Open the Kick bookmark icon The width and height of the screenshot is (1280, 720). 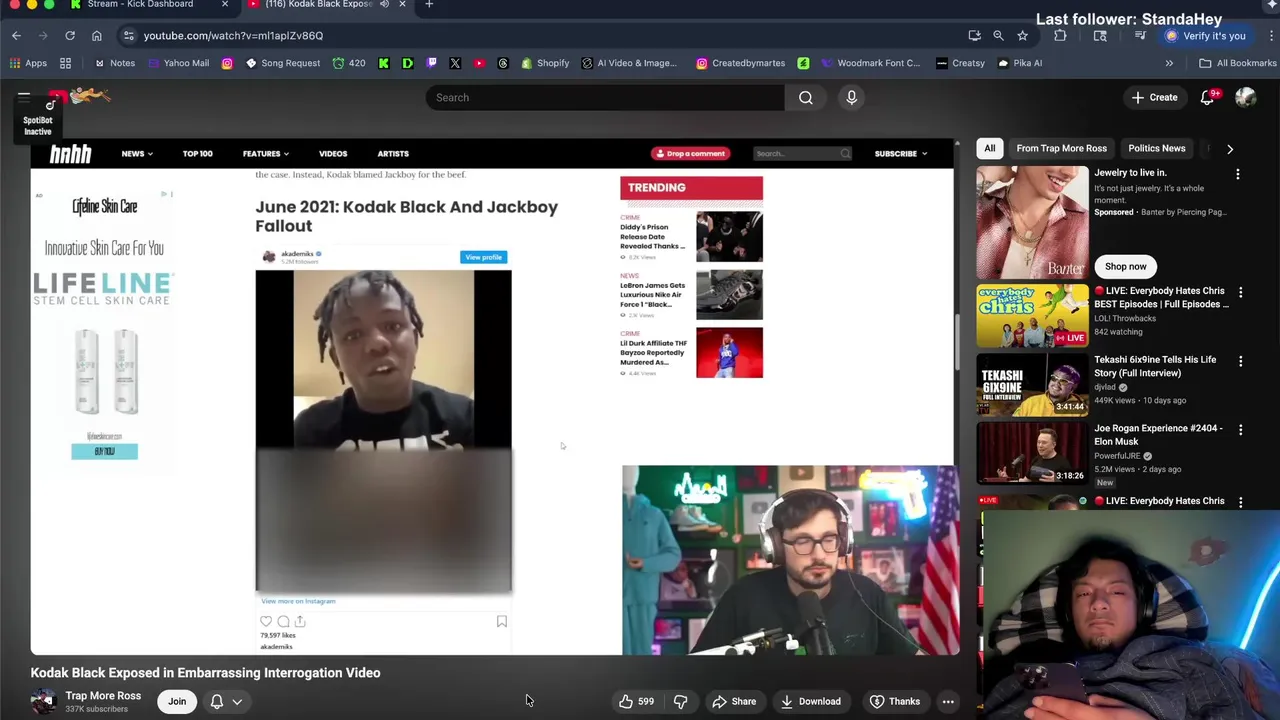coord(384,63)
